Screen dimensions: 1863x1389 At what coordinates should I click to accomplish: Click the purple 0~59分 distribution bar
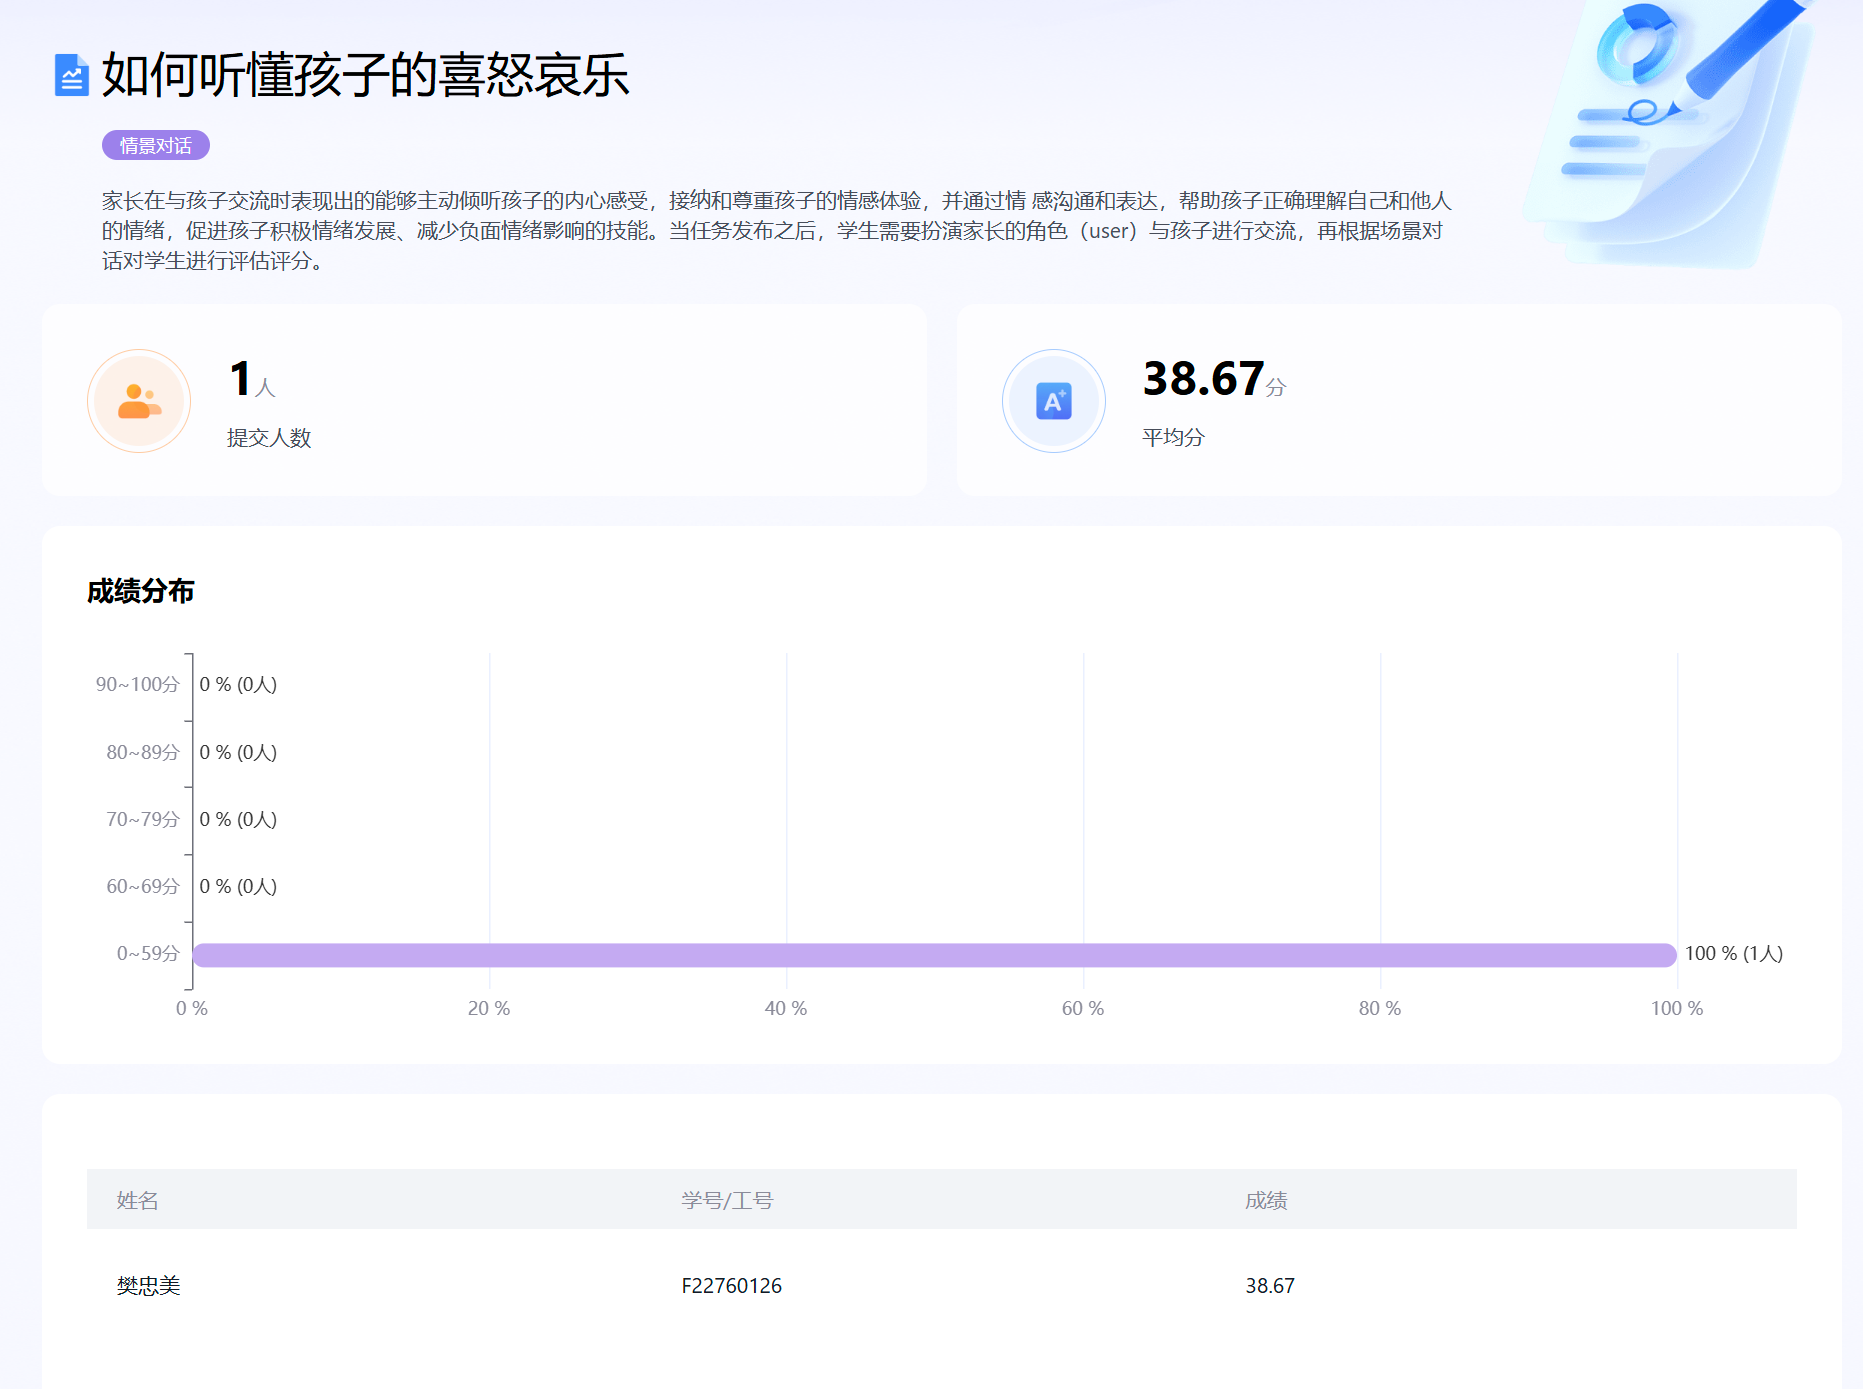934,955
